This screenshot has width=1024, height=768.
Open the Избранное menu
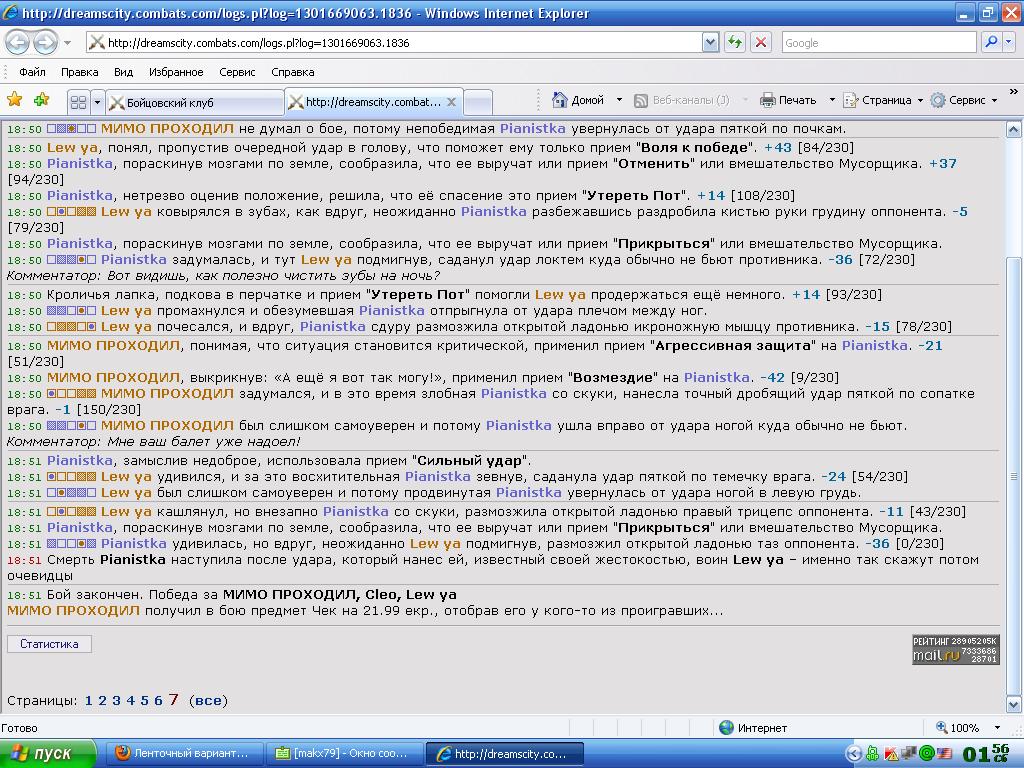pyautogui.click(x=176, y=72)
